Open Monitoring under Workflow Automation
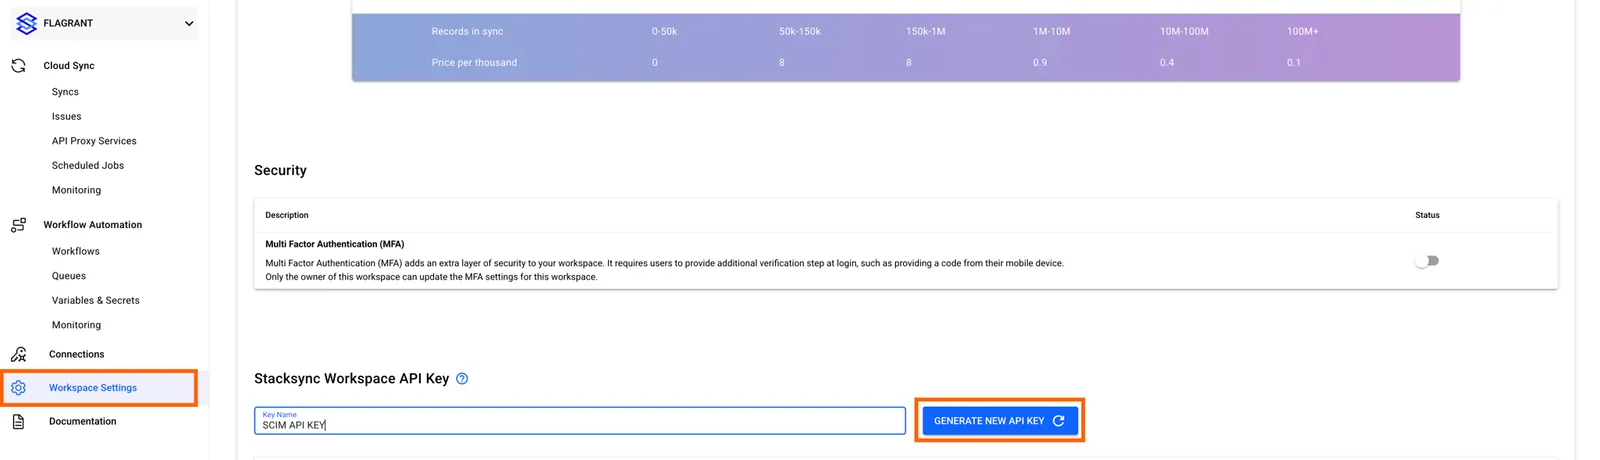 76,325
